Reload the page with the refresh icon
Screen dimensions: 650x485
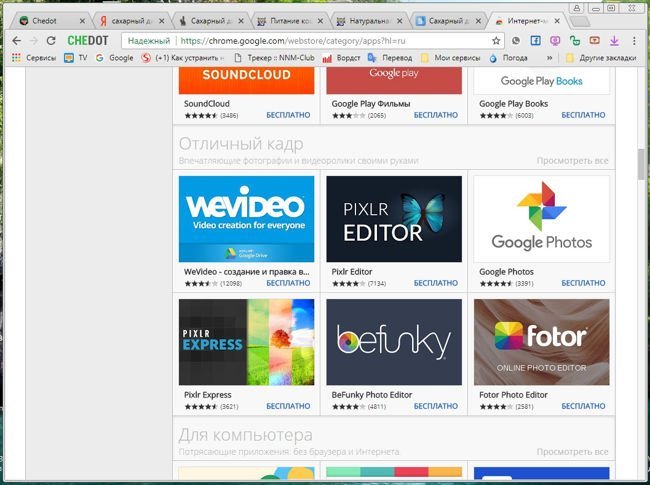(51, 41)
